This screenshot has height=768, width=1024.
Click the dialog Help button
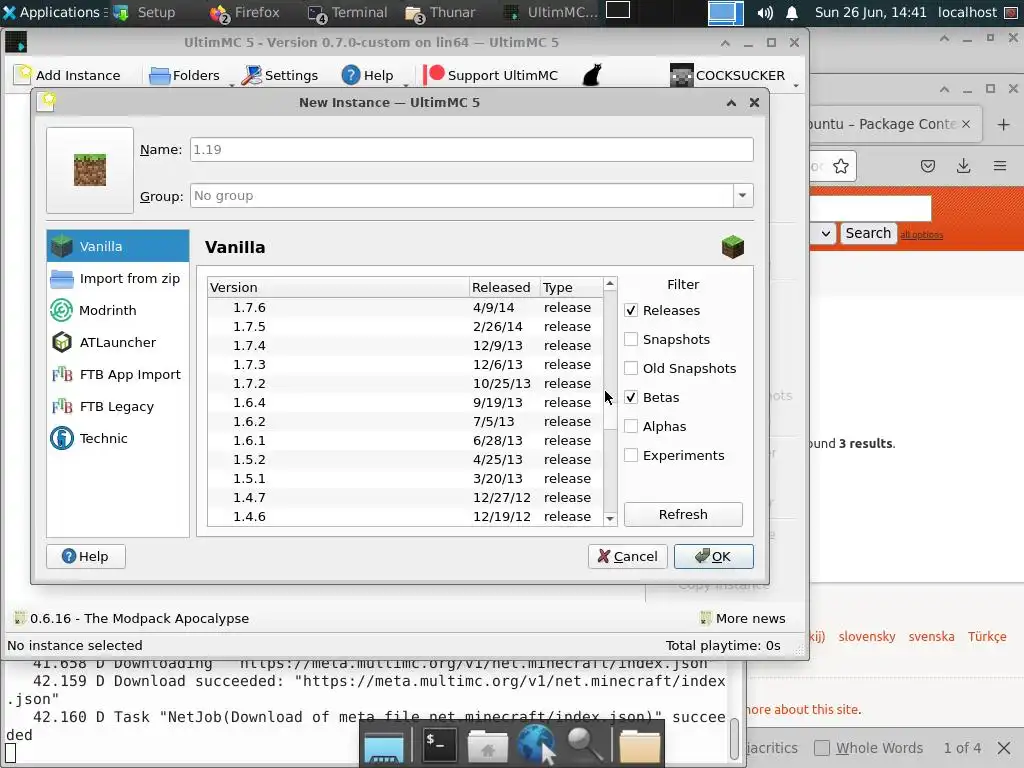(86, 556)
